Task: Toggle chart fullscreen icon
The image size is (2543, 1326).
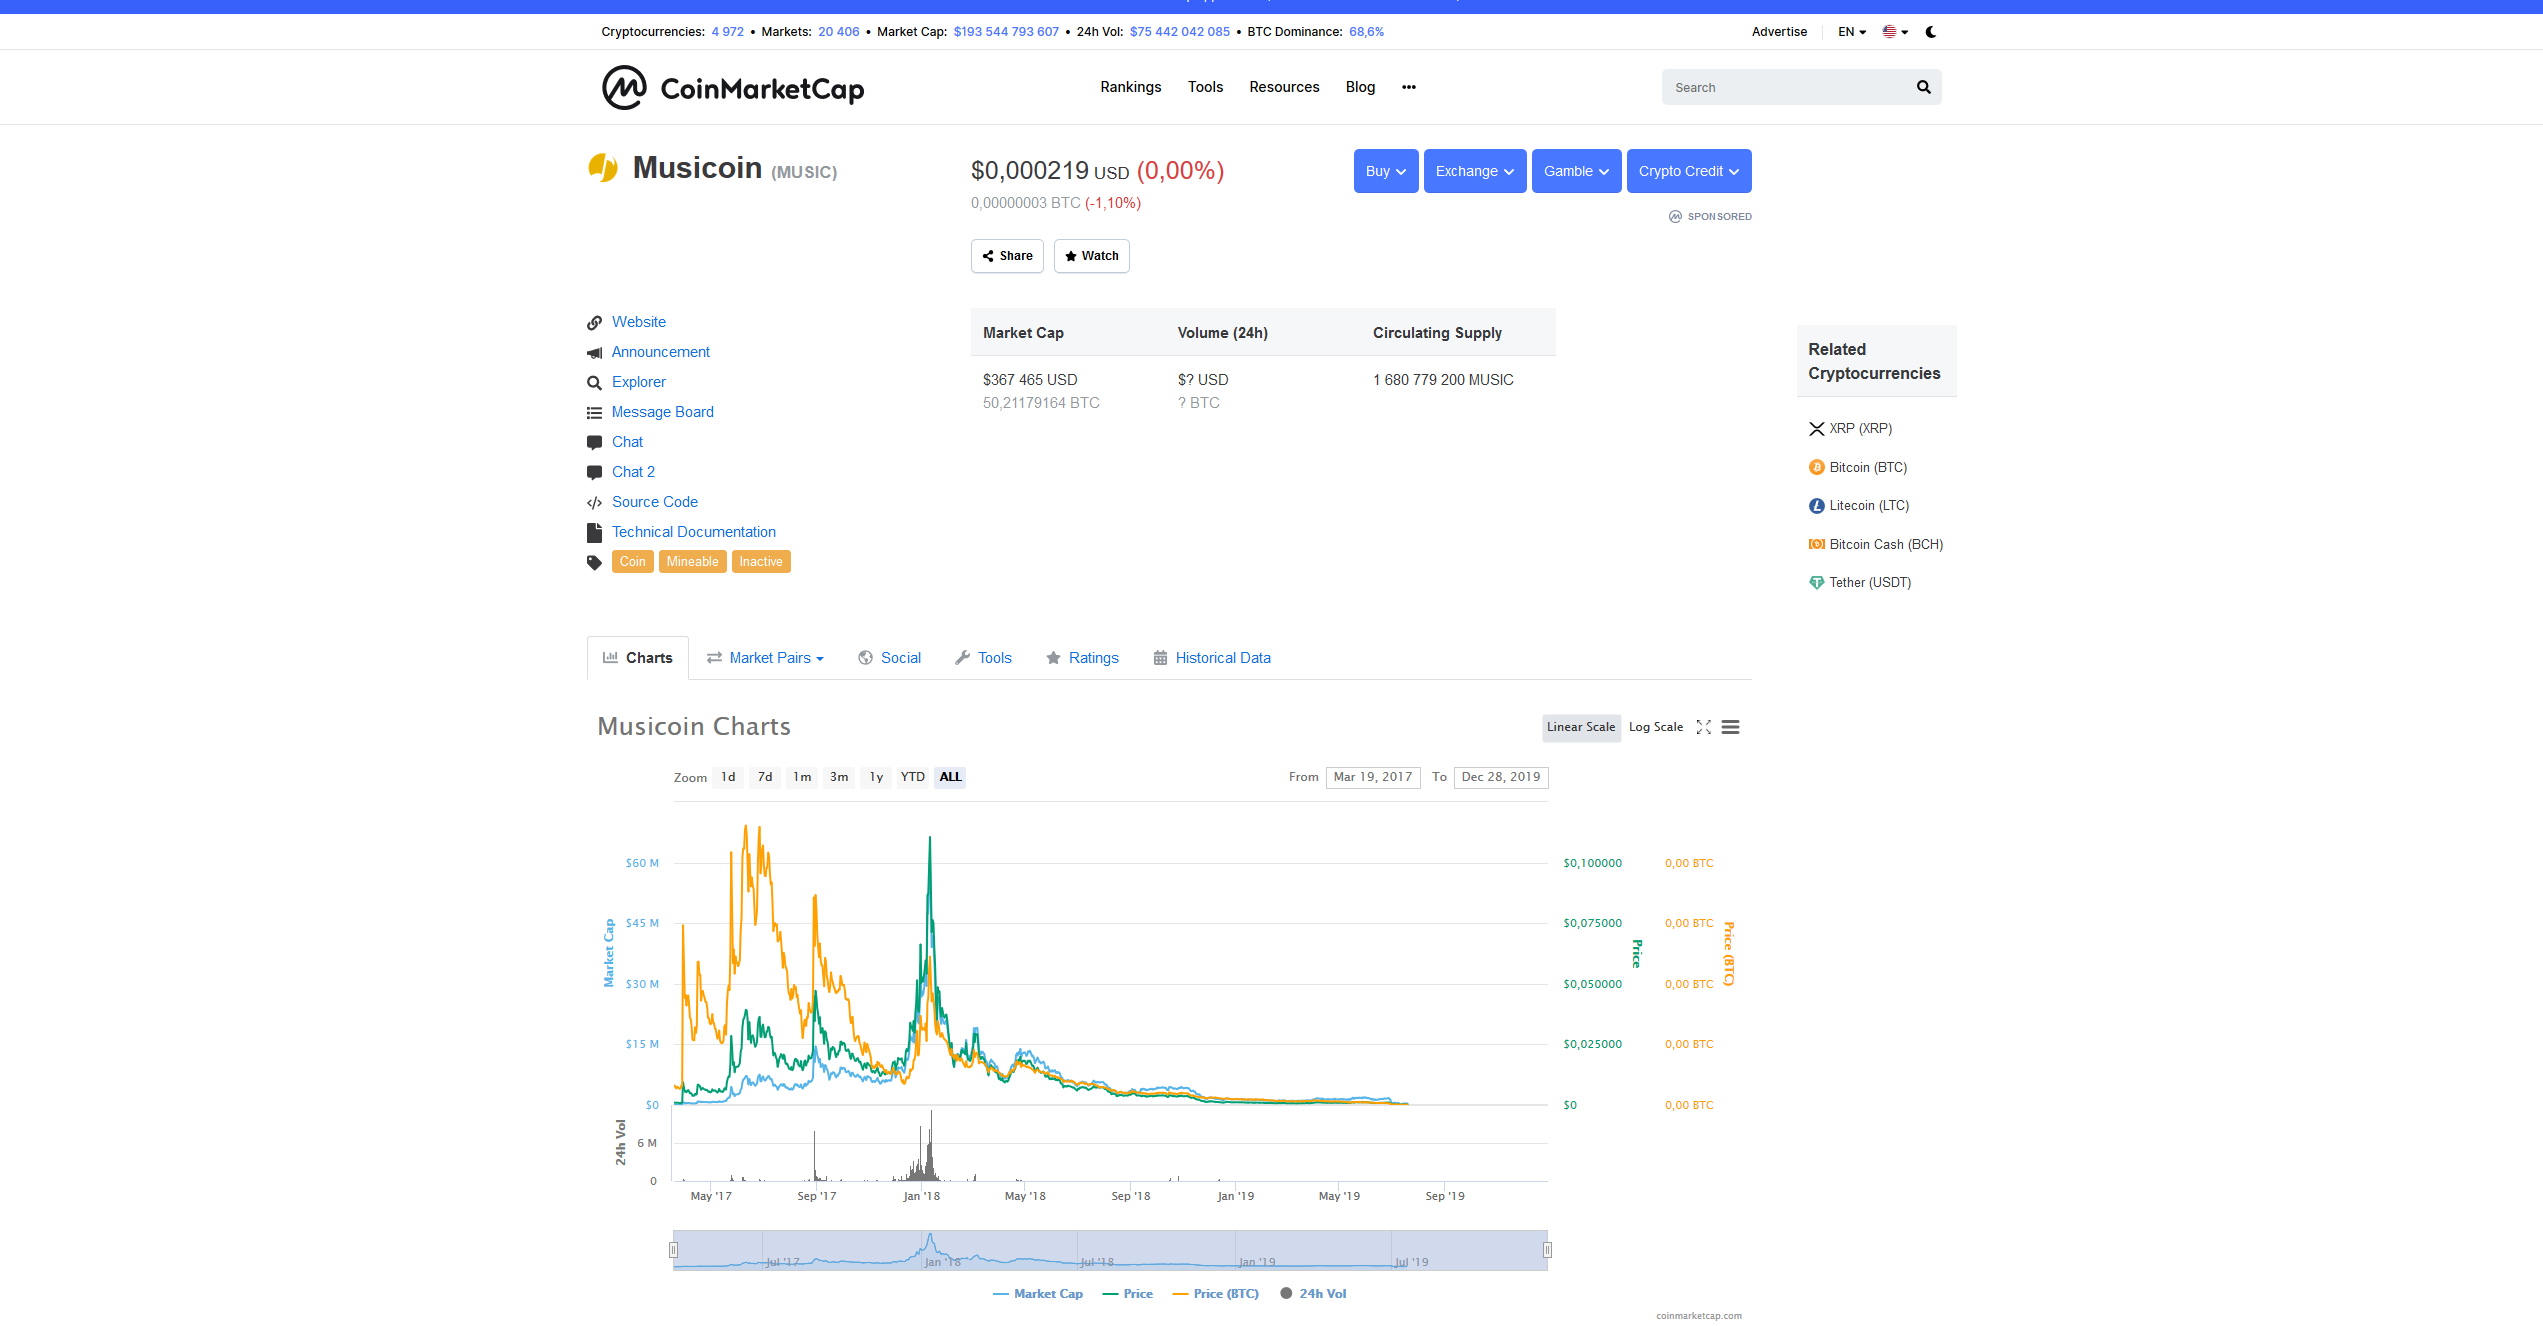Action: [1704, 727]
